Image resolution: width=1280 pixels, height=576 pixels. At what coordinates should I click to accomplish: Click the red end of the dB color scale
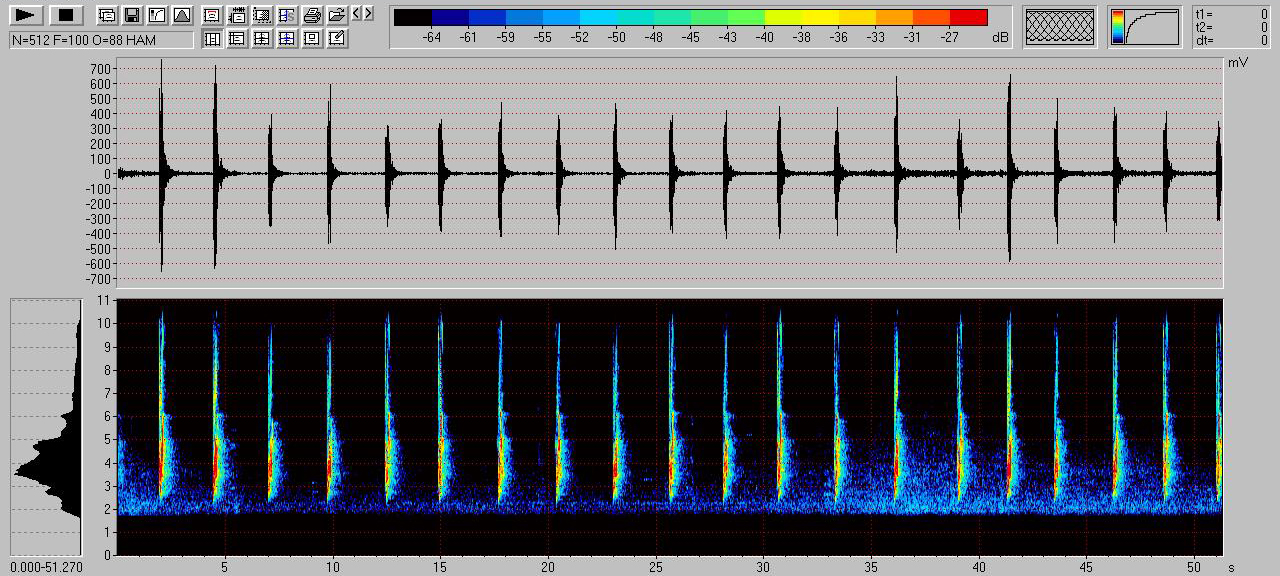pyautogui.click(x=968, y=17)
